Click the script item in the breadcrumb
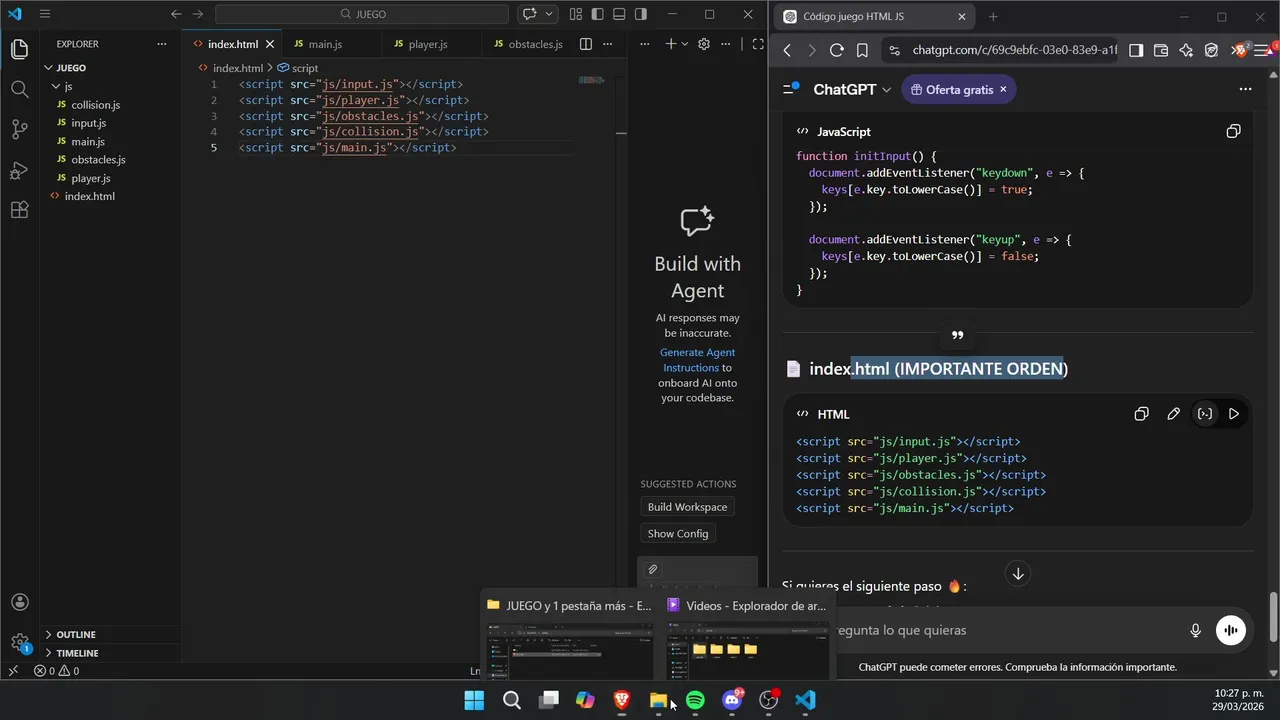This screenshot has width=1280, height=720. tap(298, 68)
